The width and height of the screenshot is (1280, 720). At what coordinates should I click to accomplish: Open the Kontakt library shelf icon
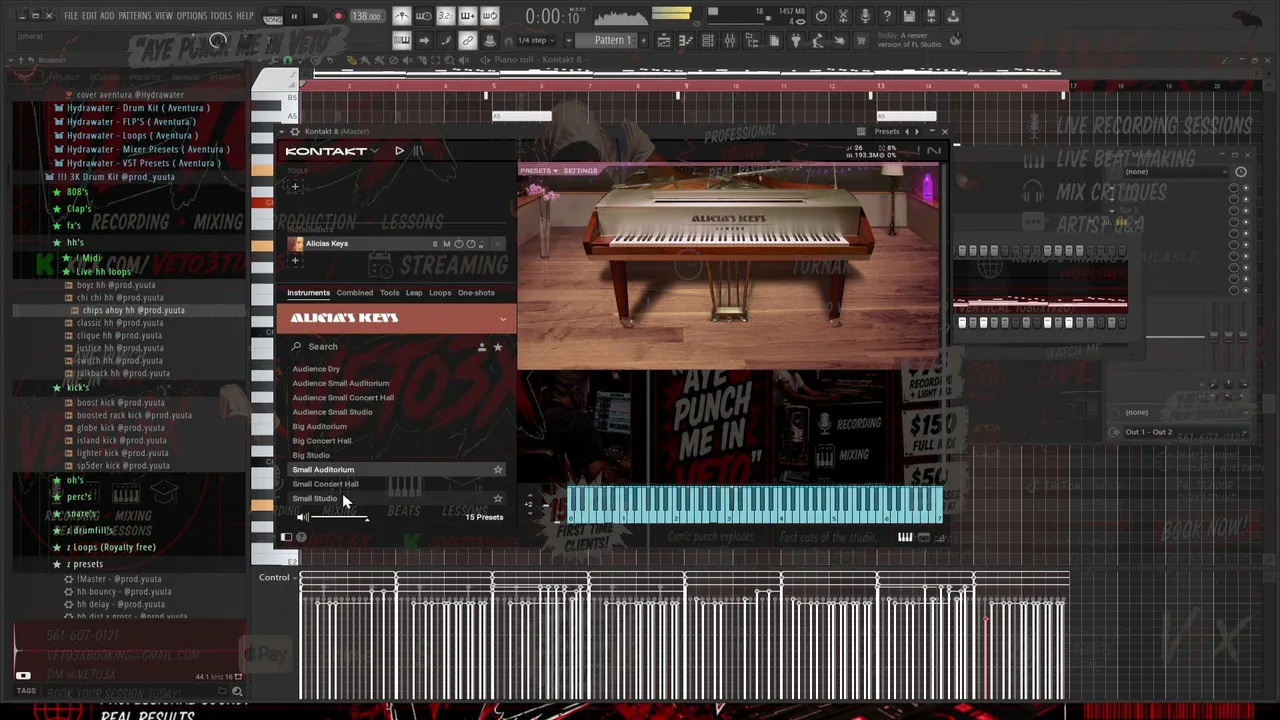pyautogui.click(x=418, y=151)
